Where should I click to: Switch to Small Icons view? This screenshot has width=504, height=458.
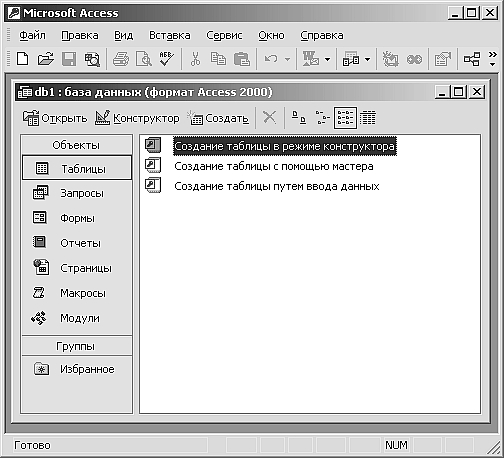tap(322, 118)
